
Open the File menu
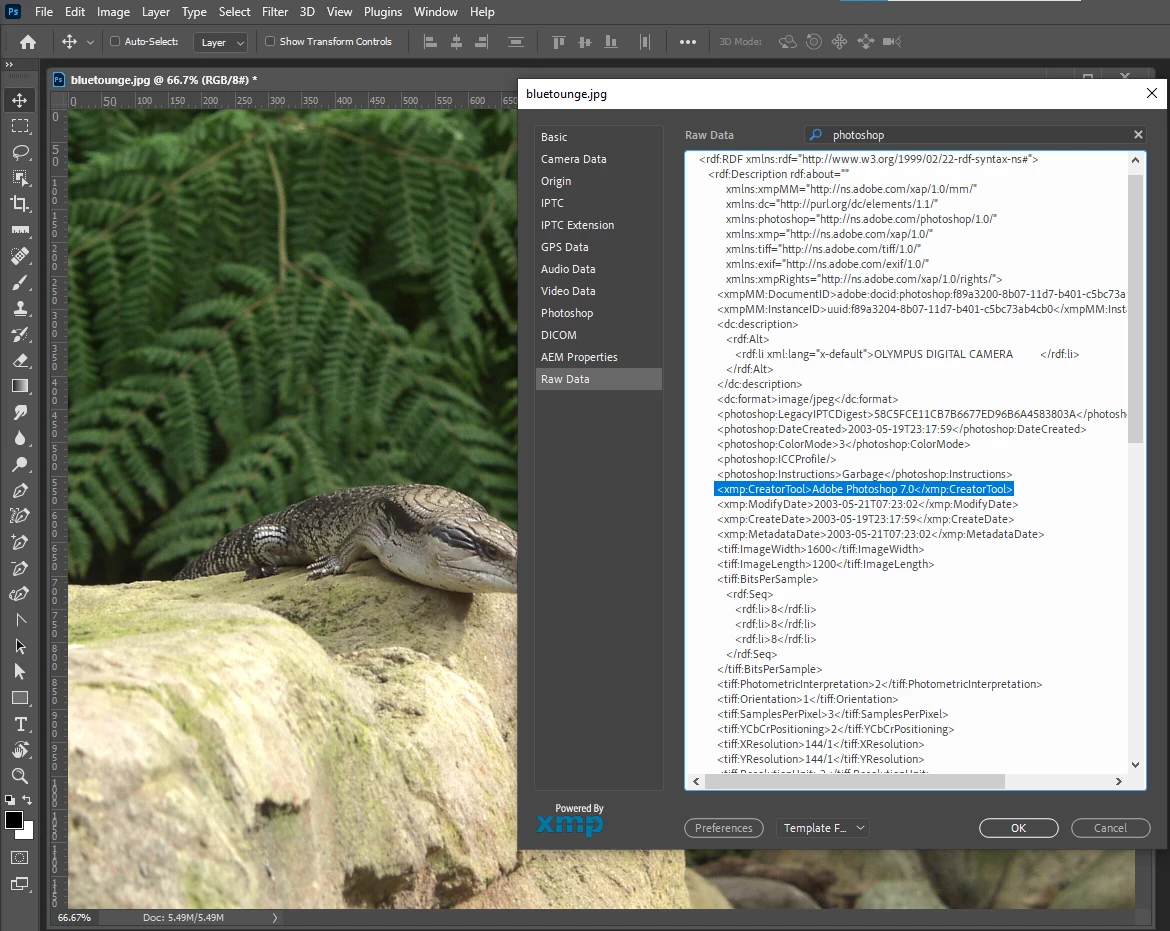44,12
